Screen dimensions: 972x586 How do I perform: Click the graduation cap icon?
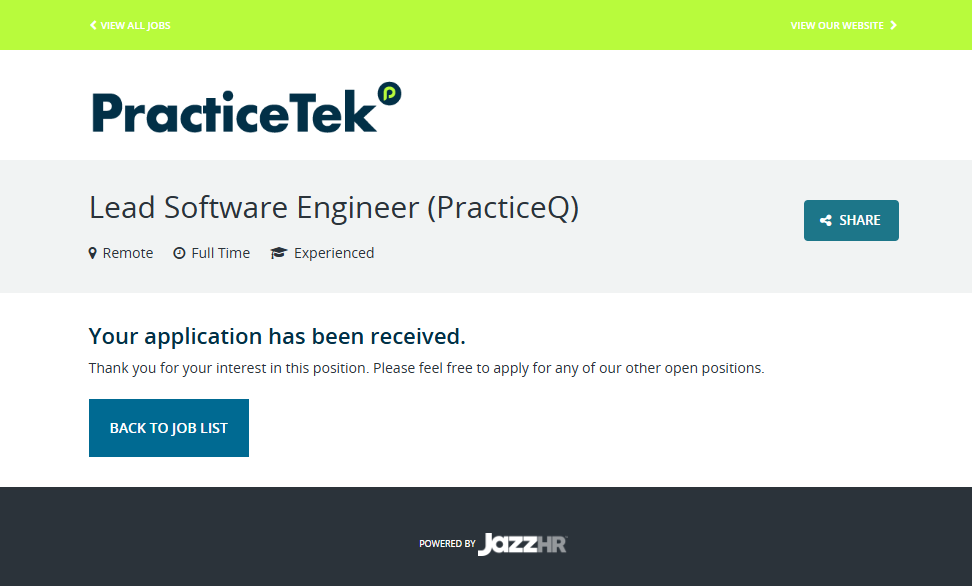pyautogui.click(x=278, y=253)
